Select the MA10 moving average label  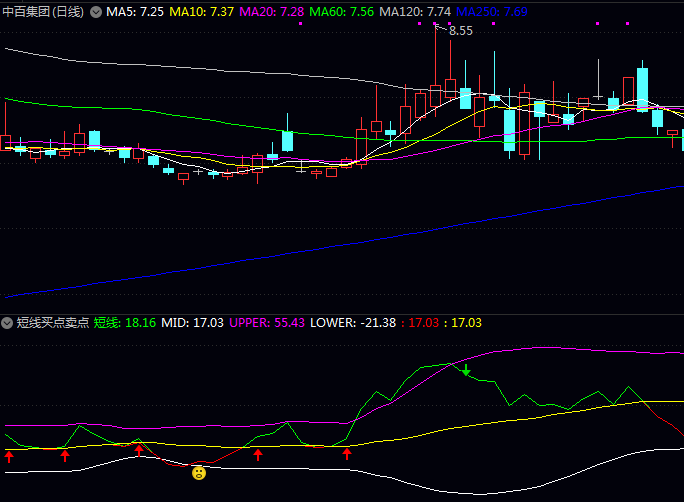pos(202,12)
